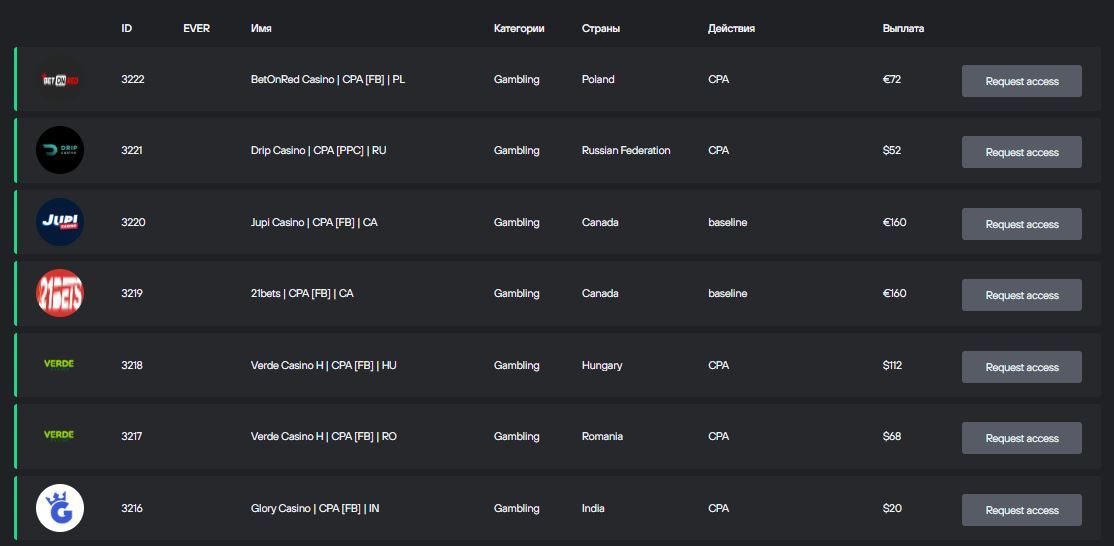
Task: Click the Drip Casino round logo
Action: [x=60, y=150]
